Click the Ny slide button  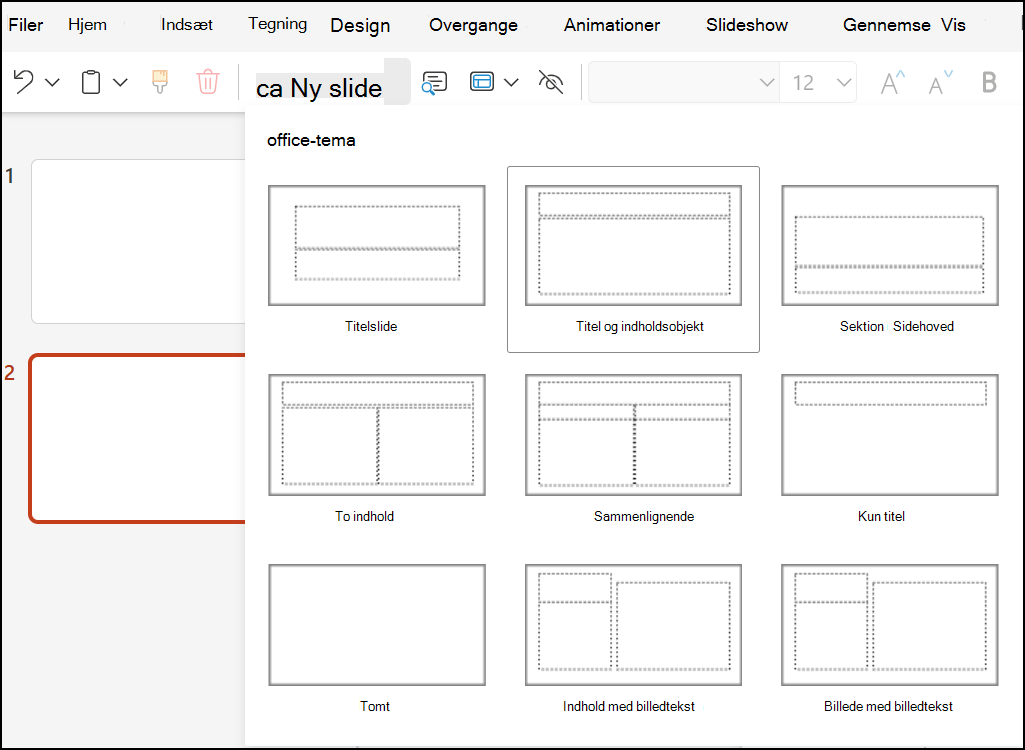[x=332, y=82]
